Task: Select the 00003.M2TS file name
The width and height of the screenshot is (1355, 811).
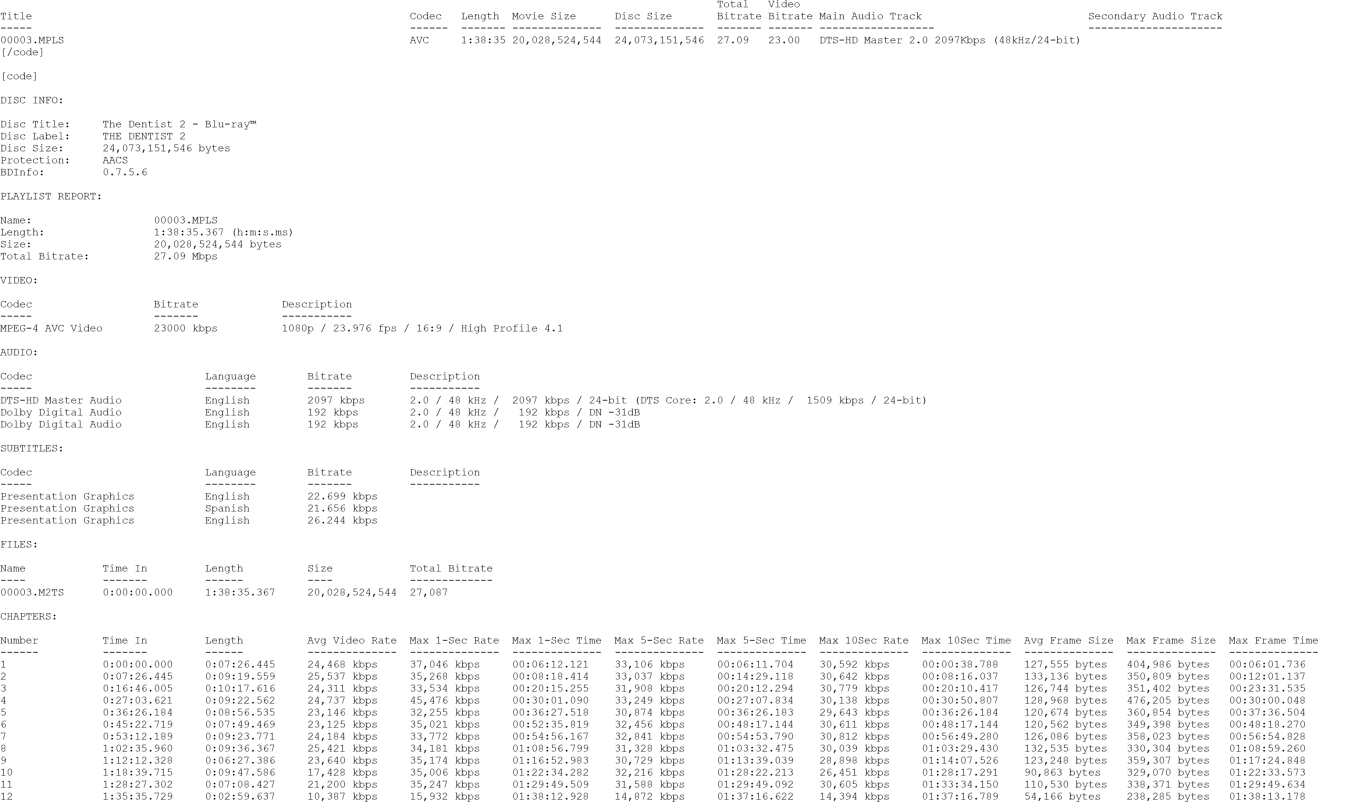Action: 32,593
